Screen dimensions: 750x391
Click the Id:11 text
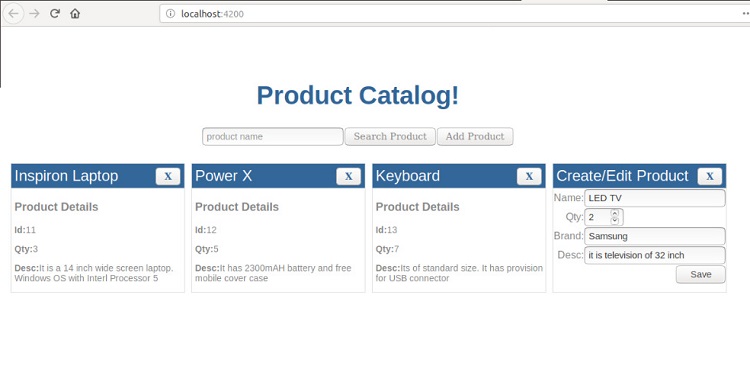click(25, 230)
